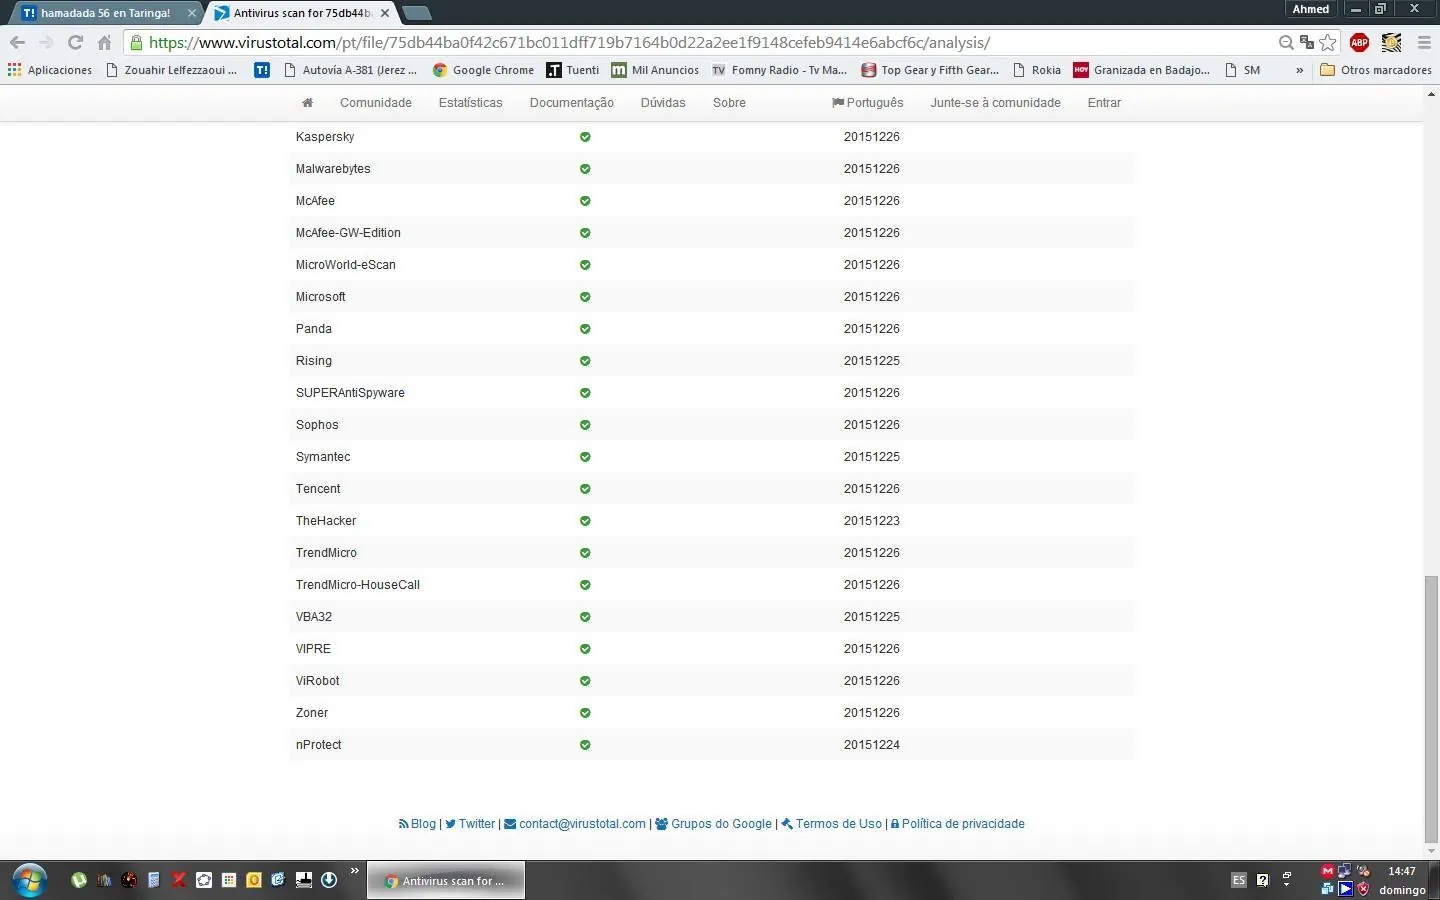The height and width of the screenshot is (900, 1440).
Task: Open the zoom magnifier icon in address bar
Action: pos(1286,43)
